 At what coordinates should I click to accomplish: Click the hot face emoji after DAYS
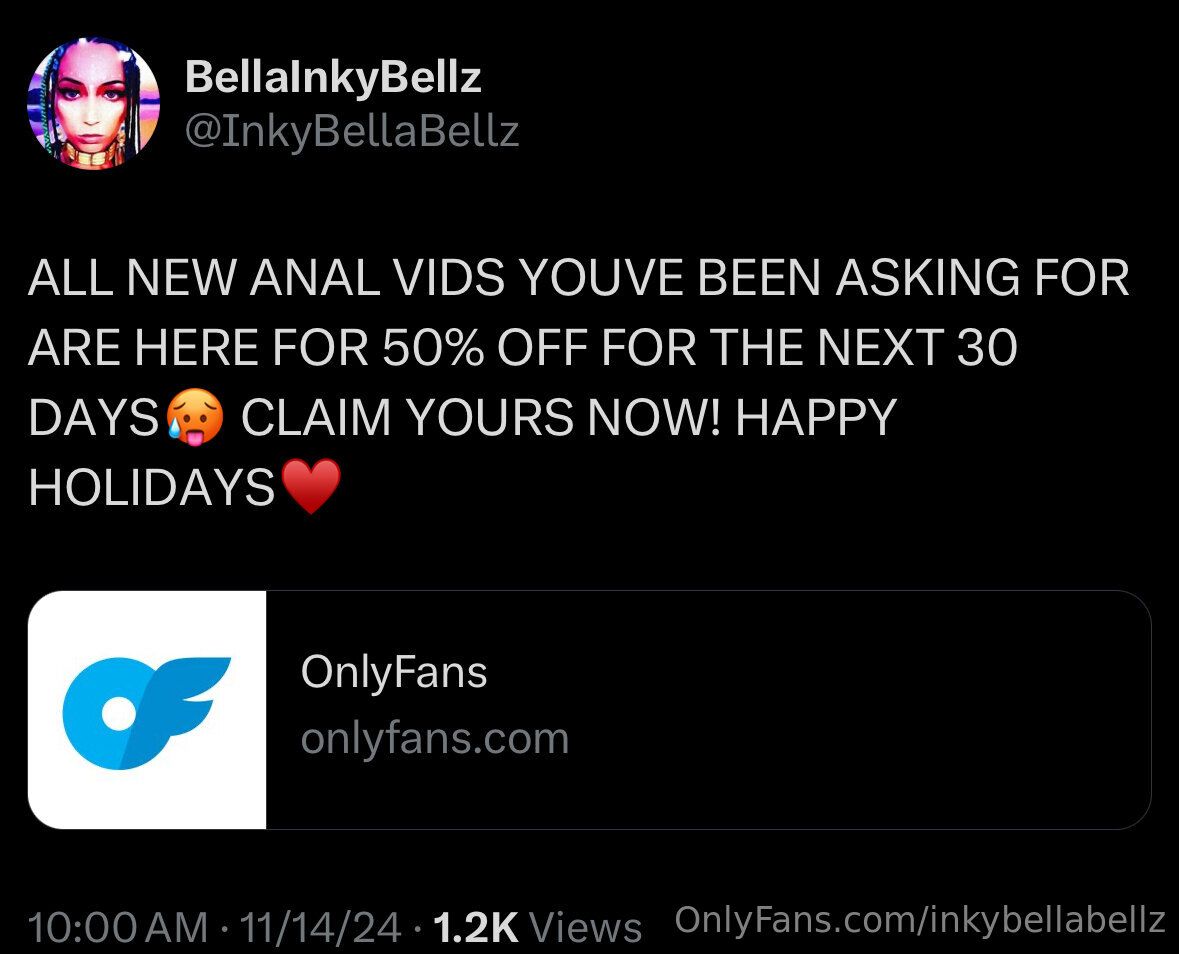pos(194,418)
